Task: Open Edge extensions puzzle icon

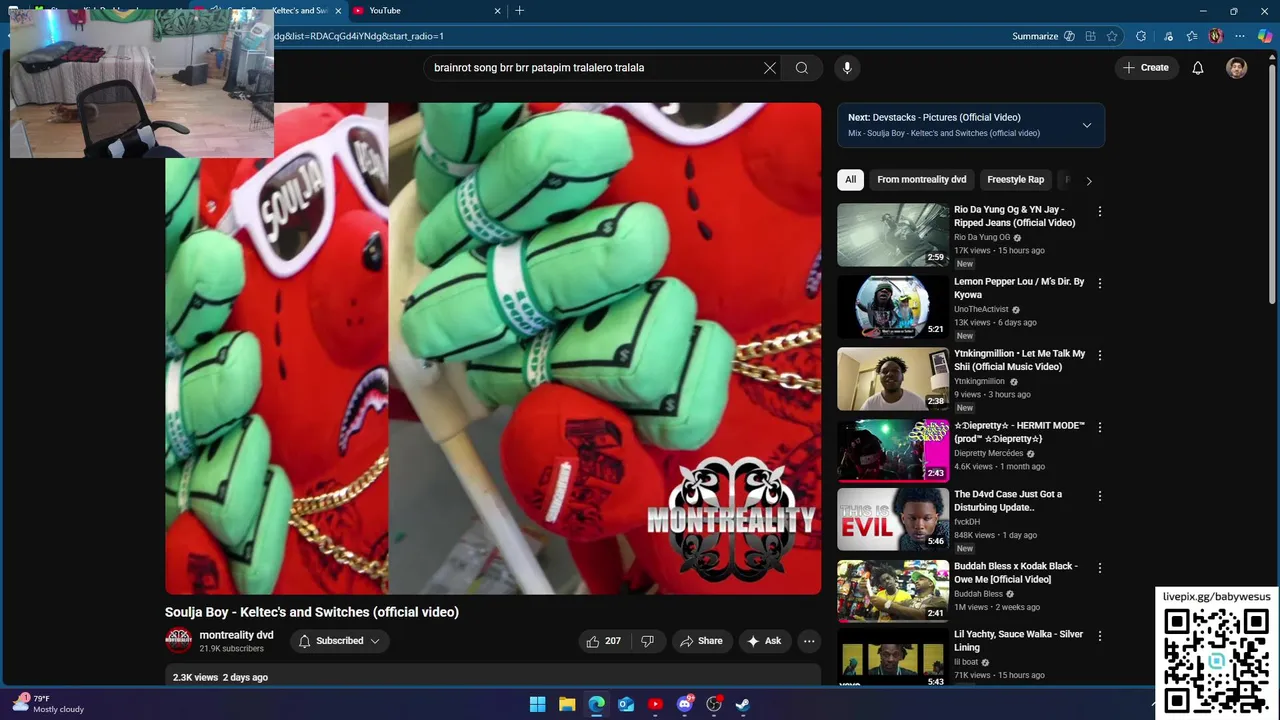Action: click(1141, 36)
